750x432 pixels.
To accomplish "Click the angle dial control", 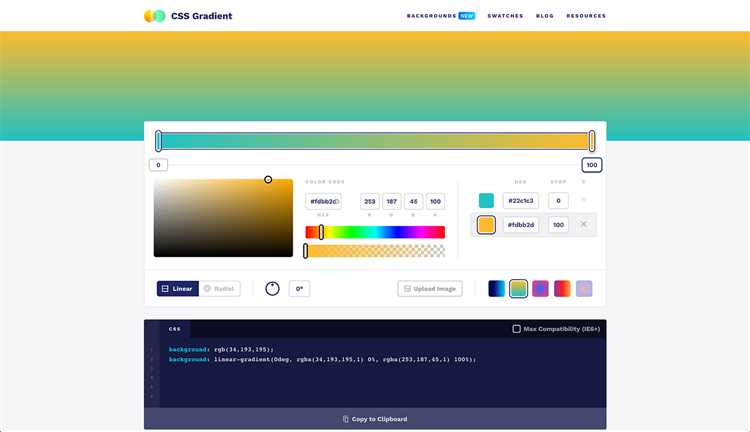I will click(x=272, y=288).
